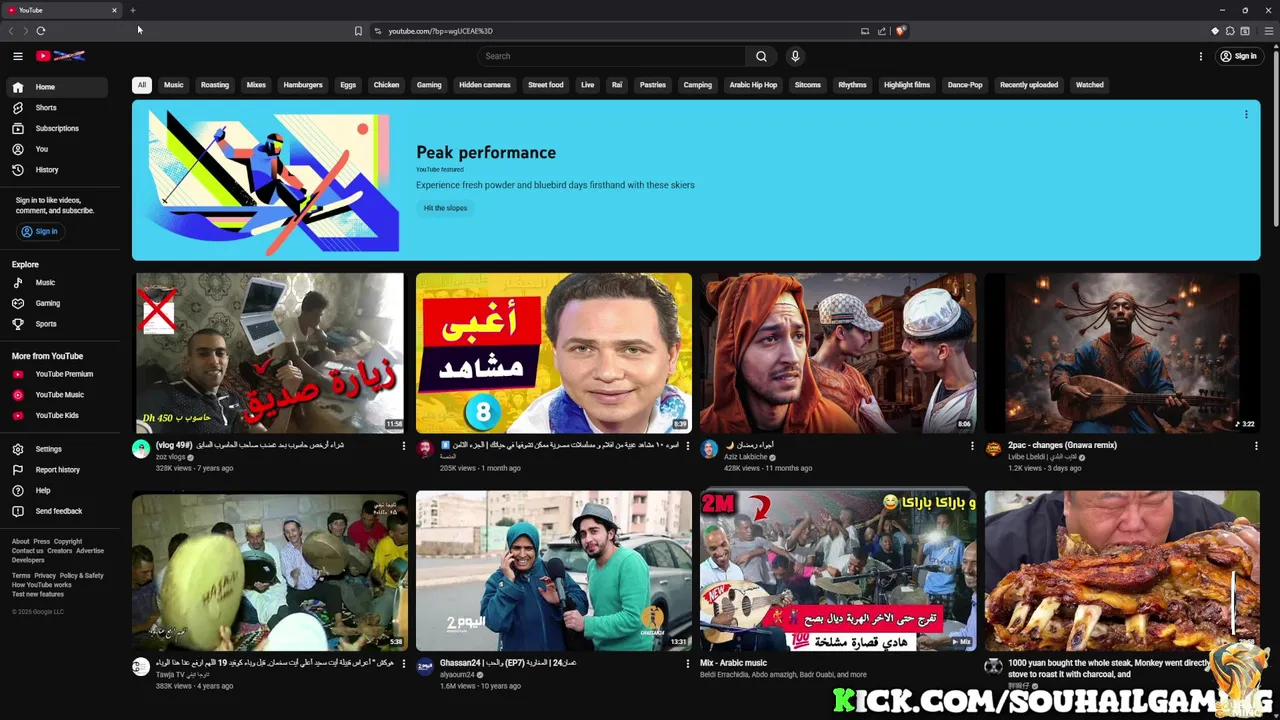Open the Privacy footer link

coord(45,576)
